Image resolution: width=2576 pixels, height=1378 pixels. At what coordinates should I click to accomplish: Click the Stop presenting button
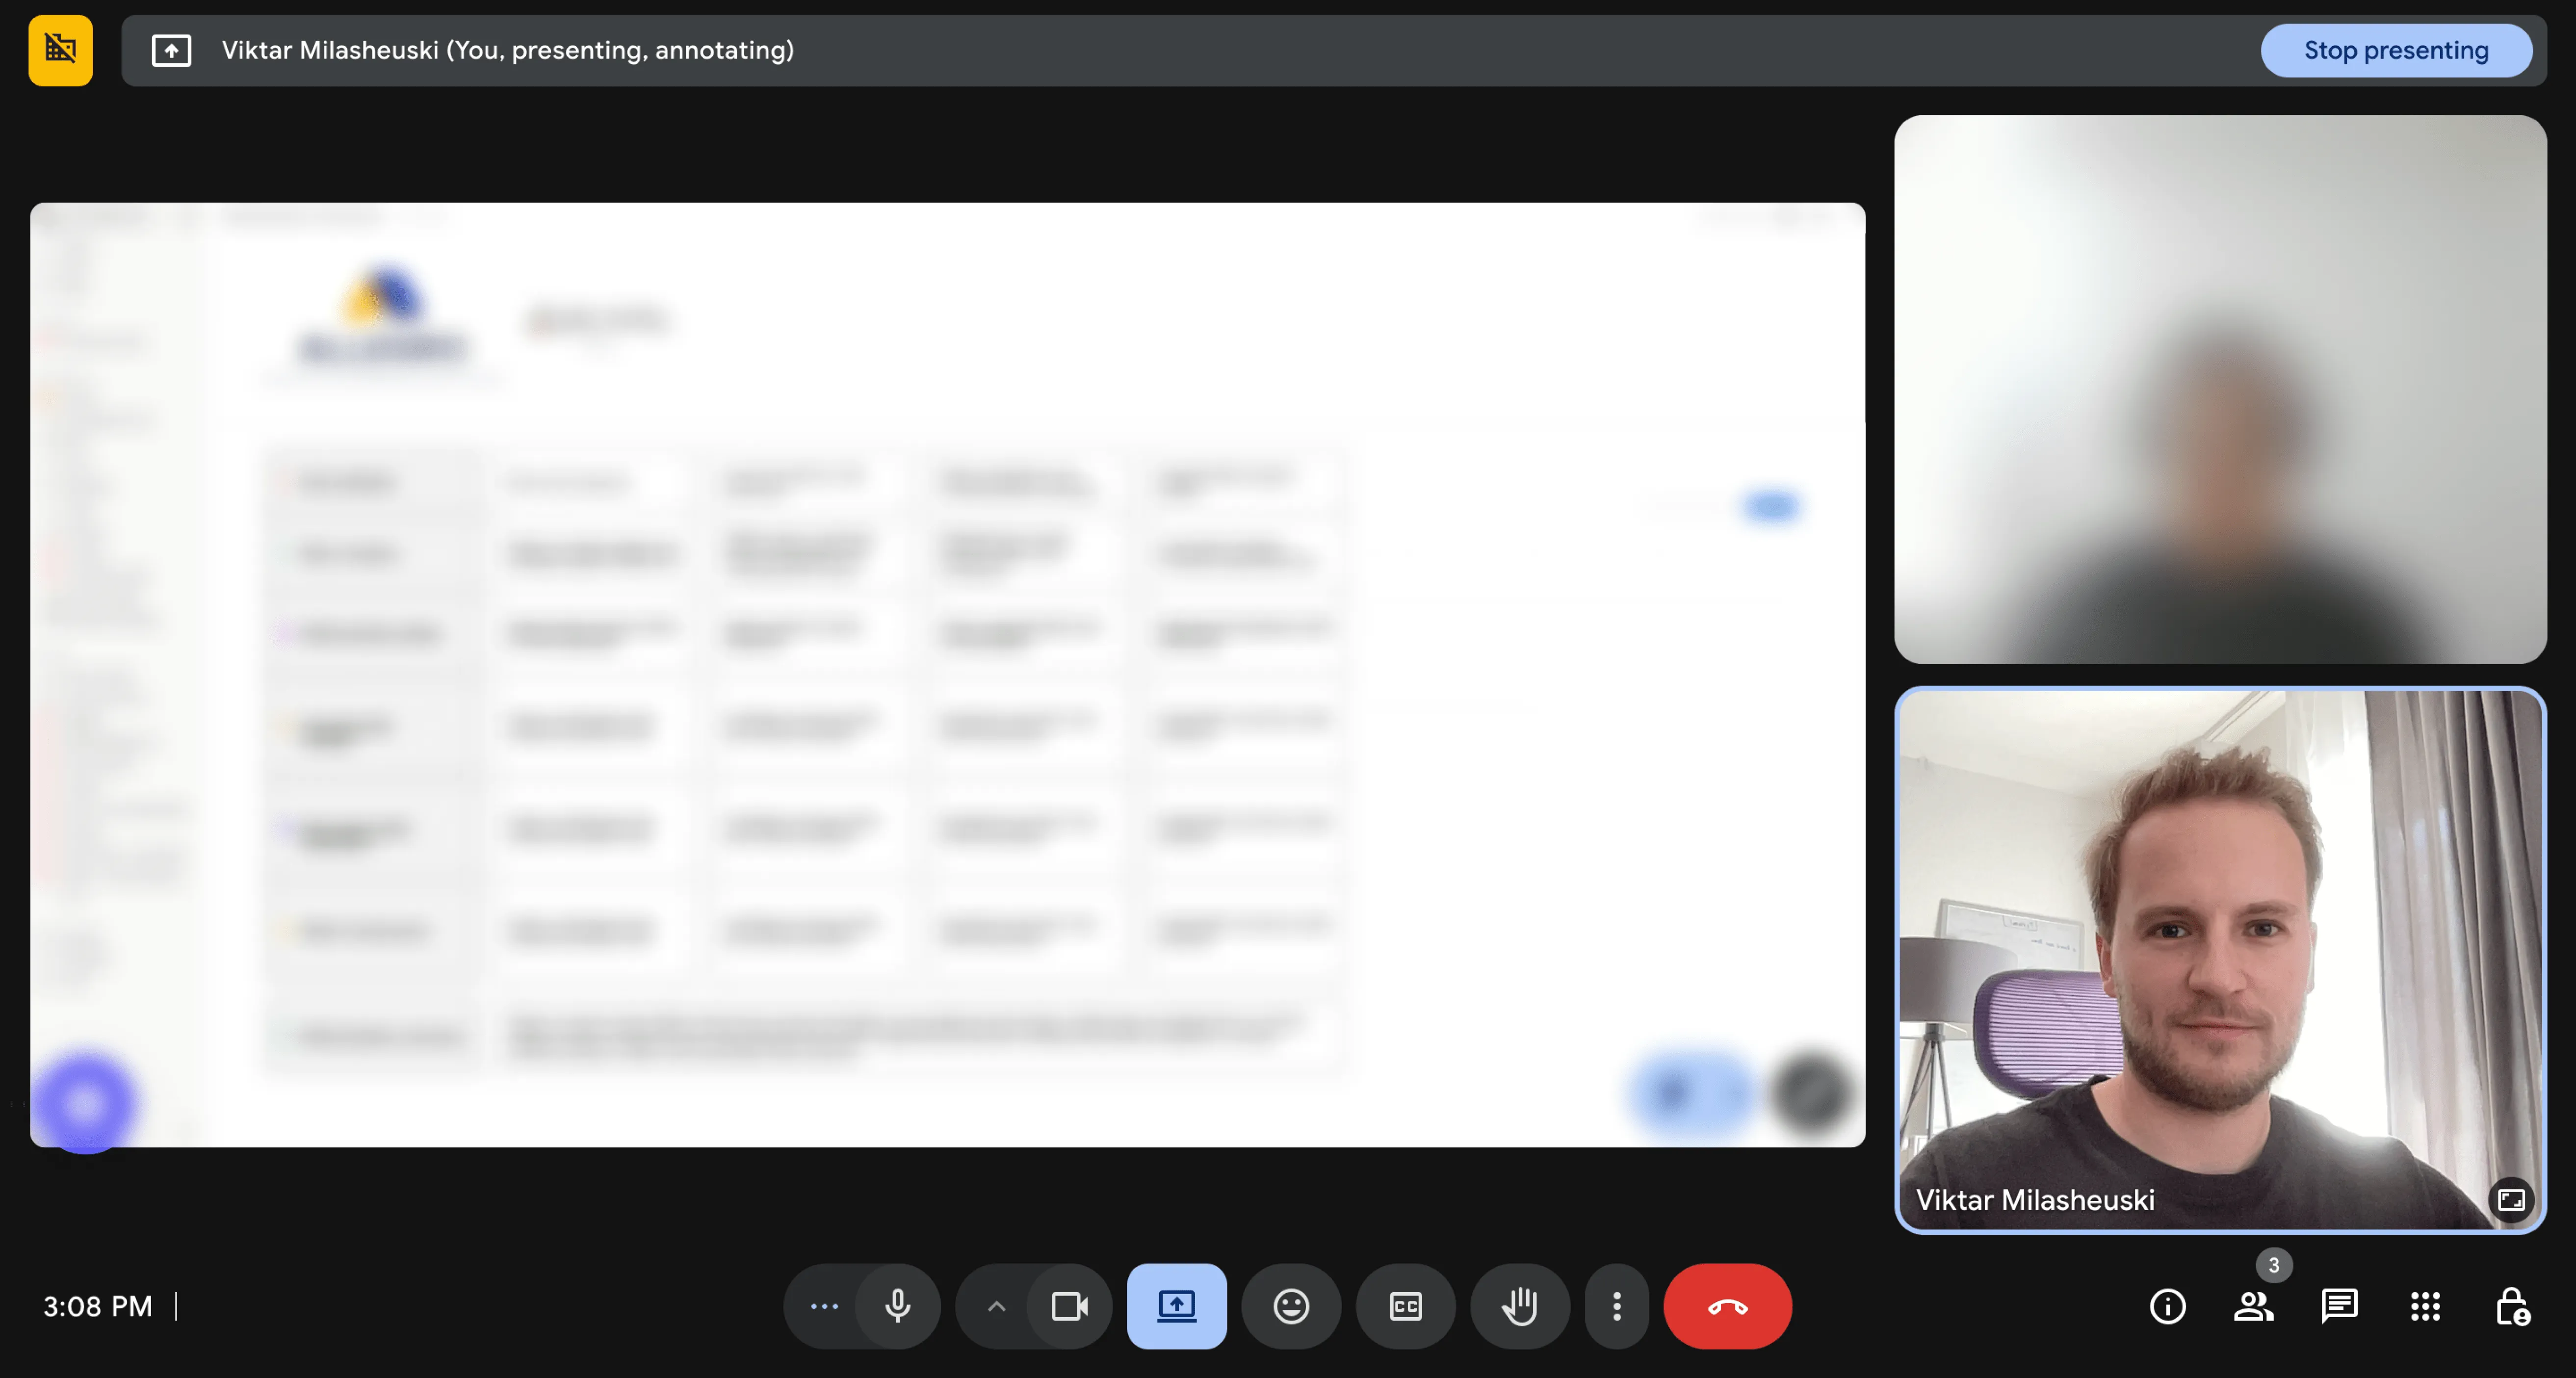tap(2395, 50)
